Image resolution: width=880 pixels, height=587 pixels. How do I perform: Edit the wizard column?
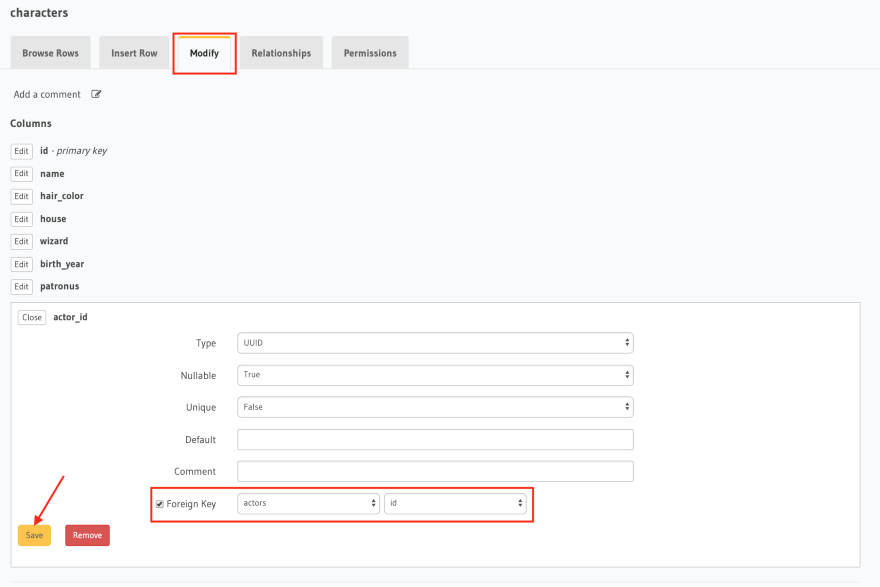click(21, 241)
